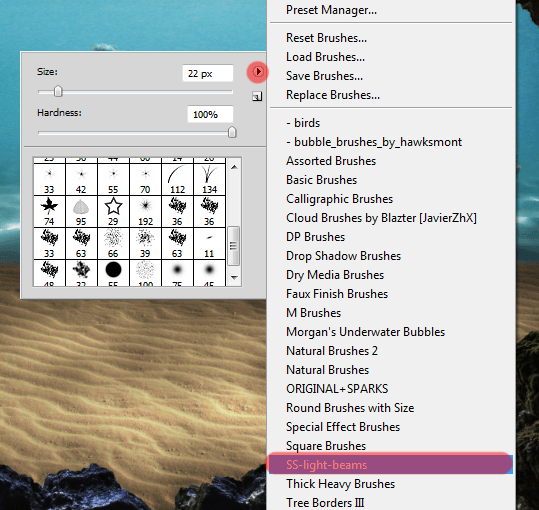The image size is (539, 510).
Task: Open the brush picker flyout arrow
Action: click(x=257, y=71)
